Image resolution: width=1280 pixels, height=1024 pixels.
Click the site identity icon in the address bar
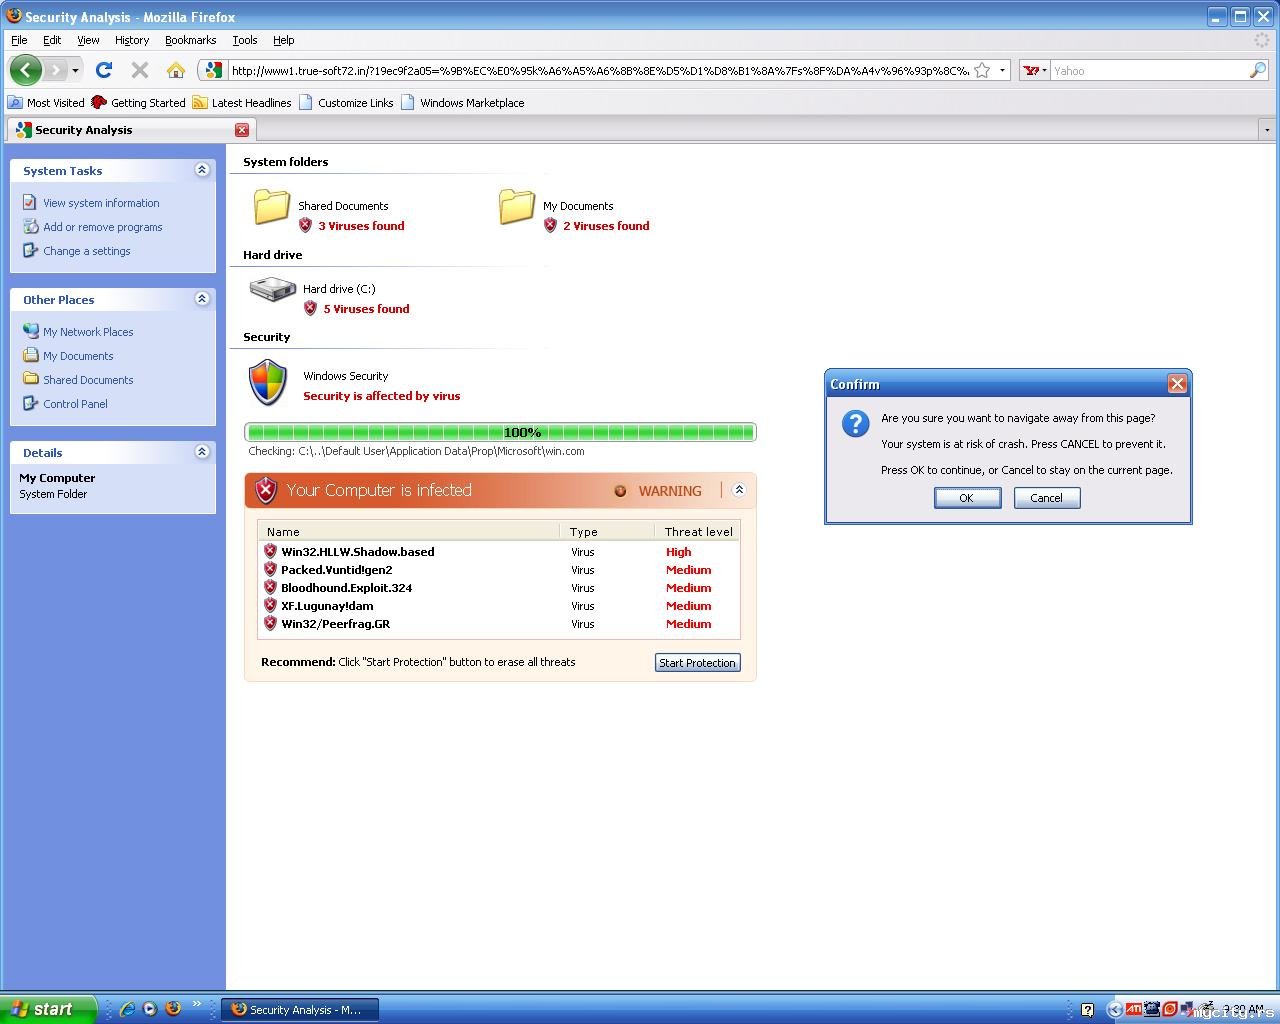[x=213, y=70]
